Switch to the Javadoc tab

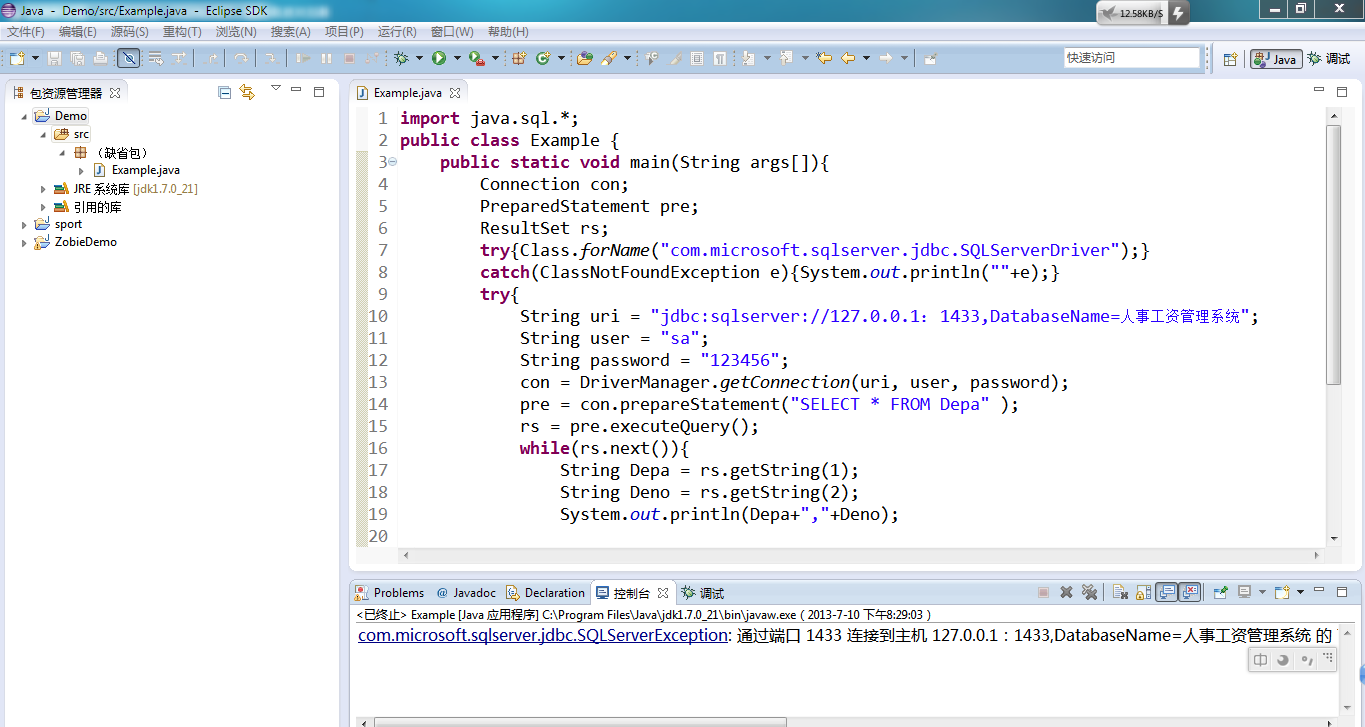click(x=466, y=593)
